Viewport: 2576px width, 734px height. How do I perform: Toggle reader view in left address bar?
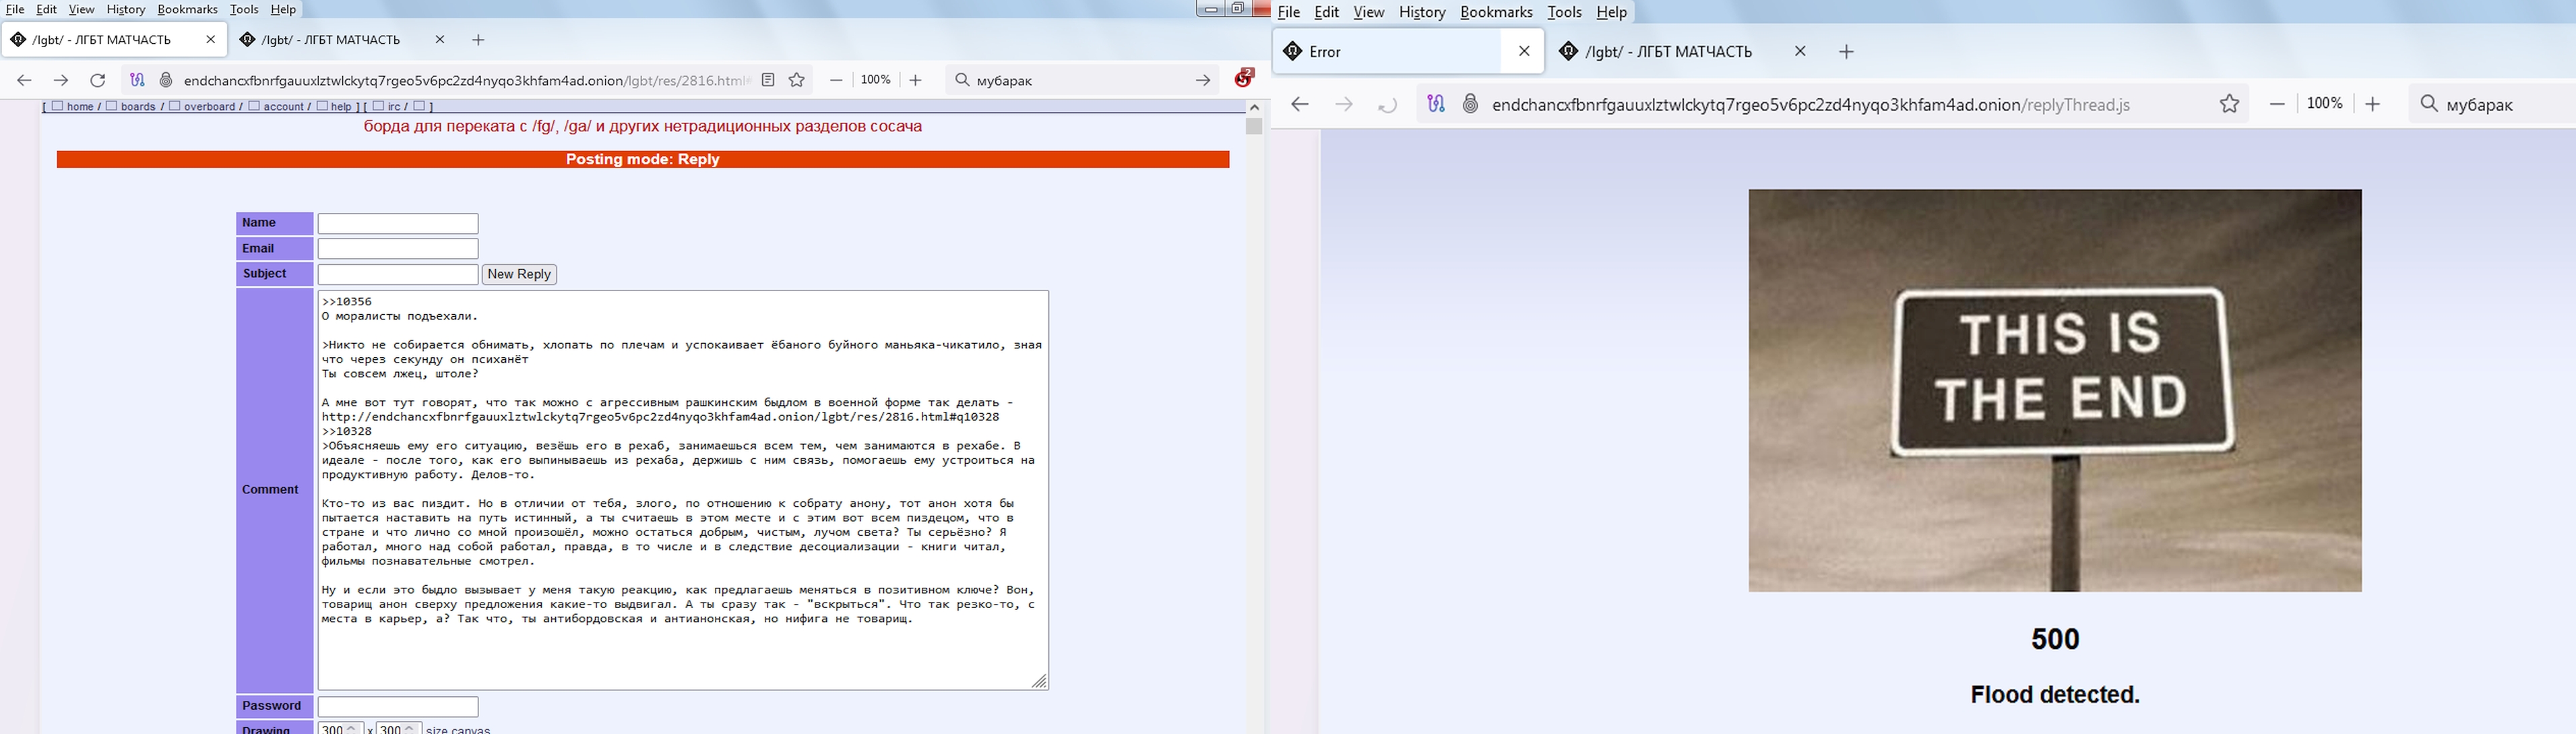pos(768,80)
